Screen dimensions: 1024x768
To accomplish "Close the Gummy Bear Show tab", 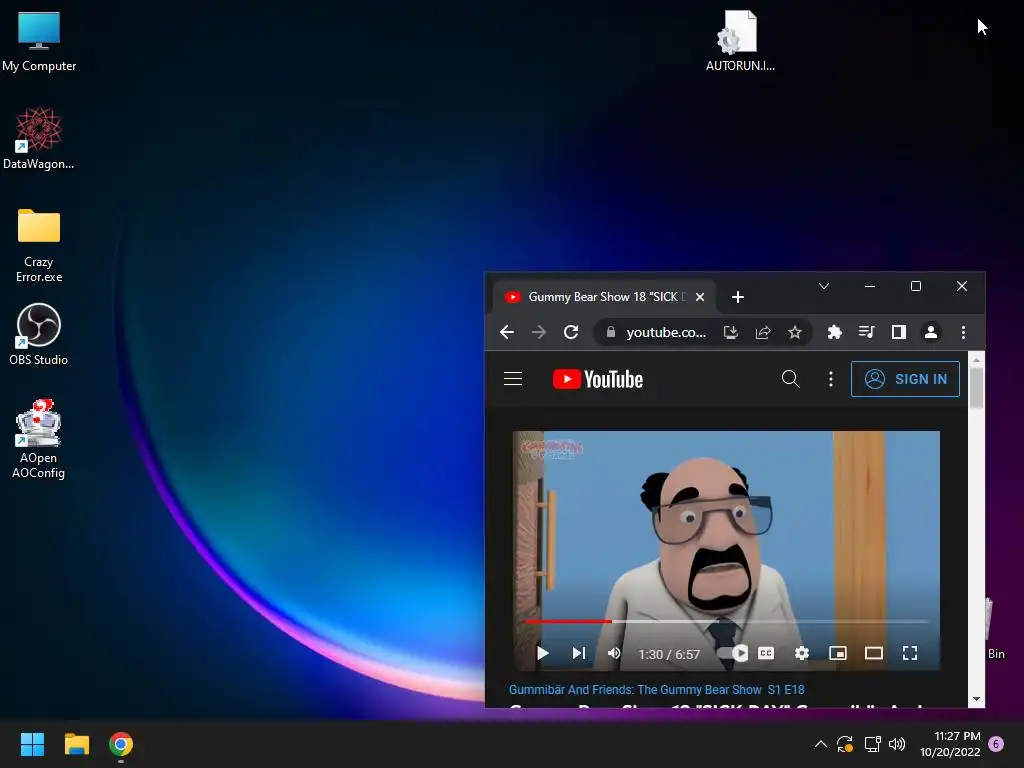I will pos(700,297).
